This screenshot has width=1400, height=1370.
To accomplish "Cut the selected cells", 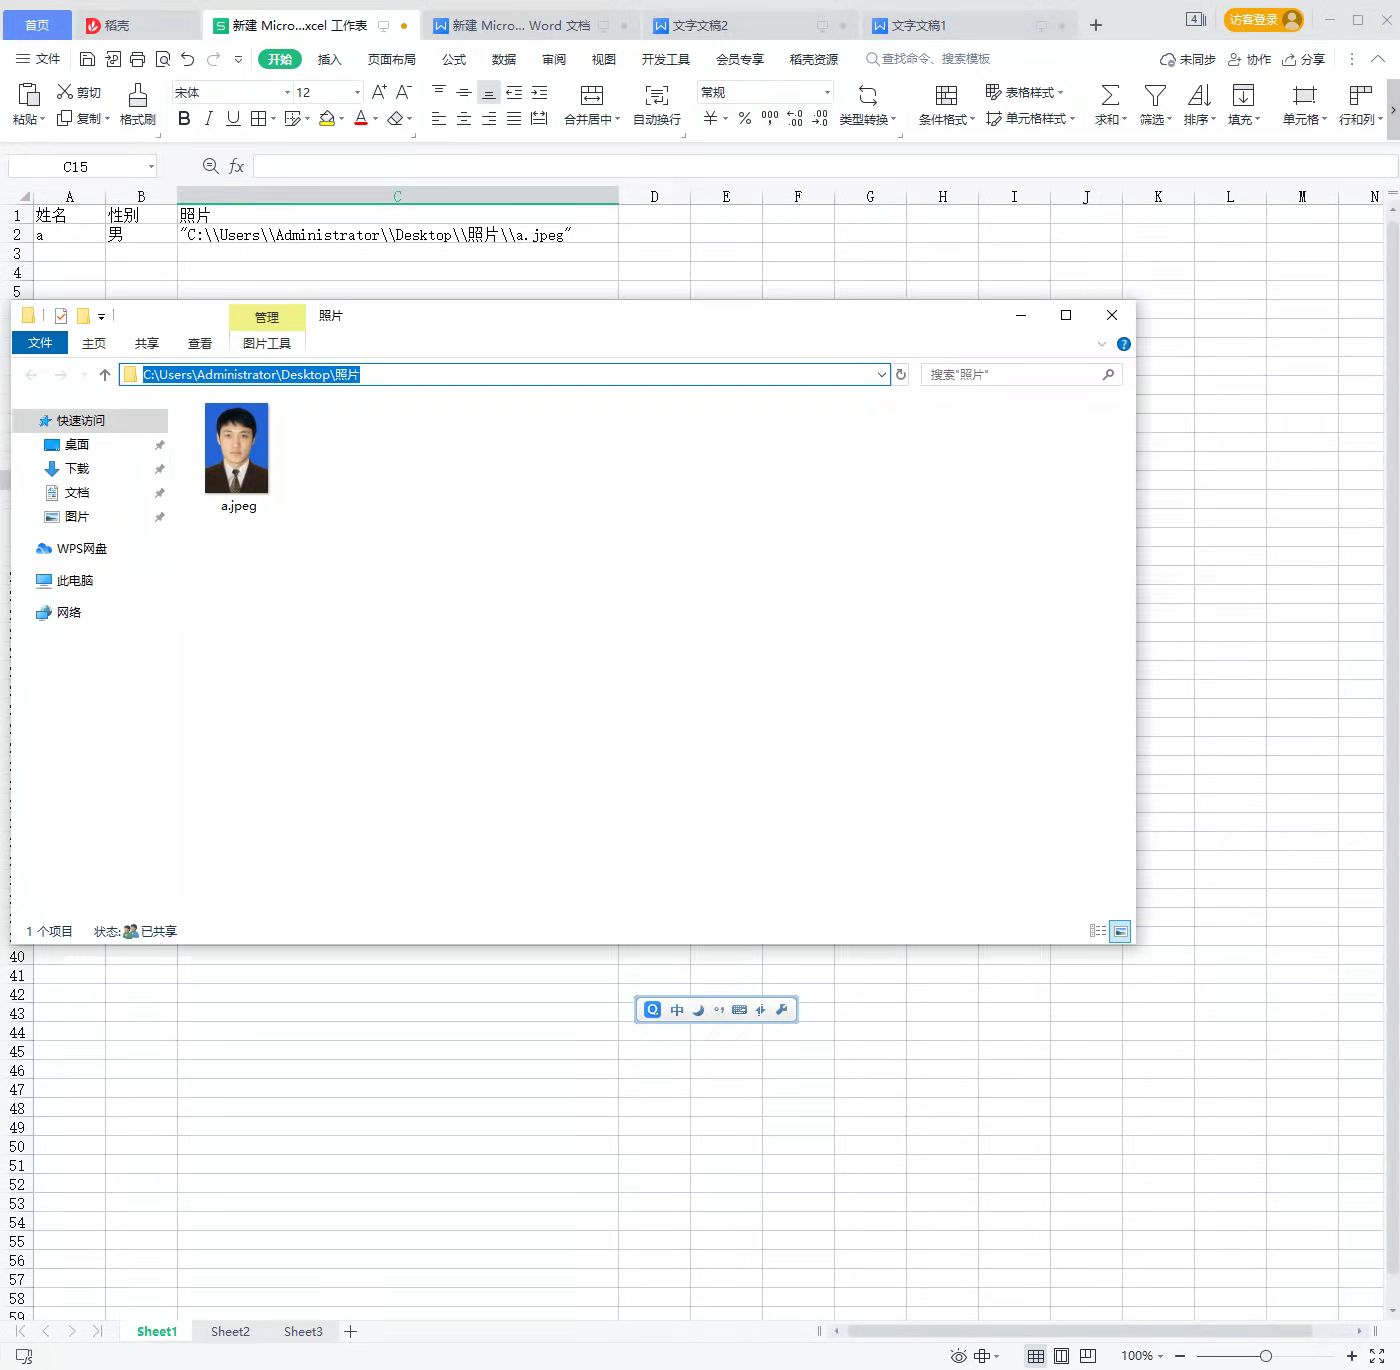I will [x=79, y=92].
